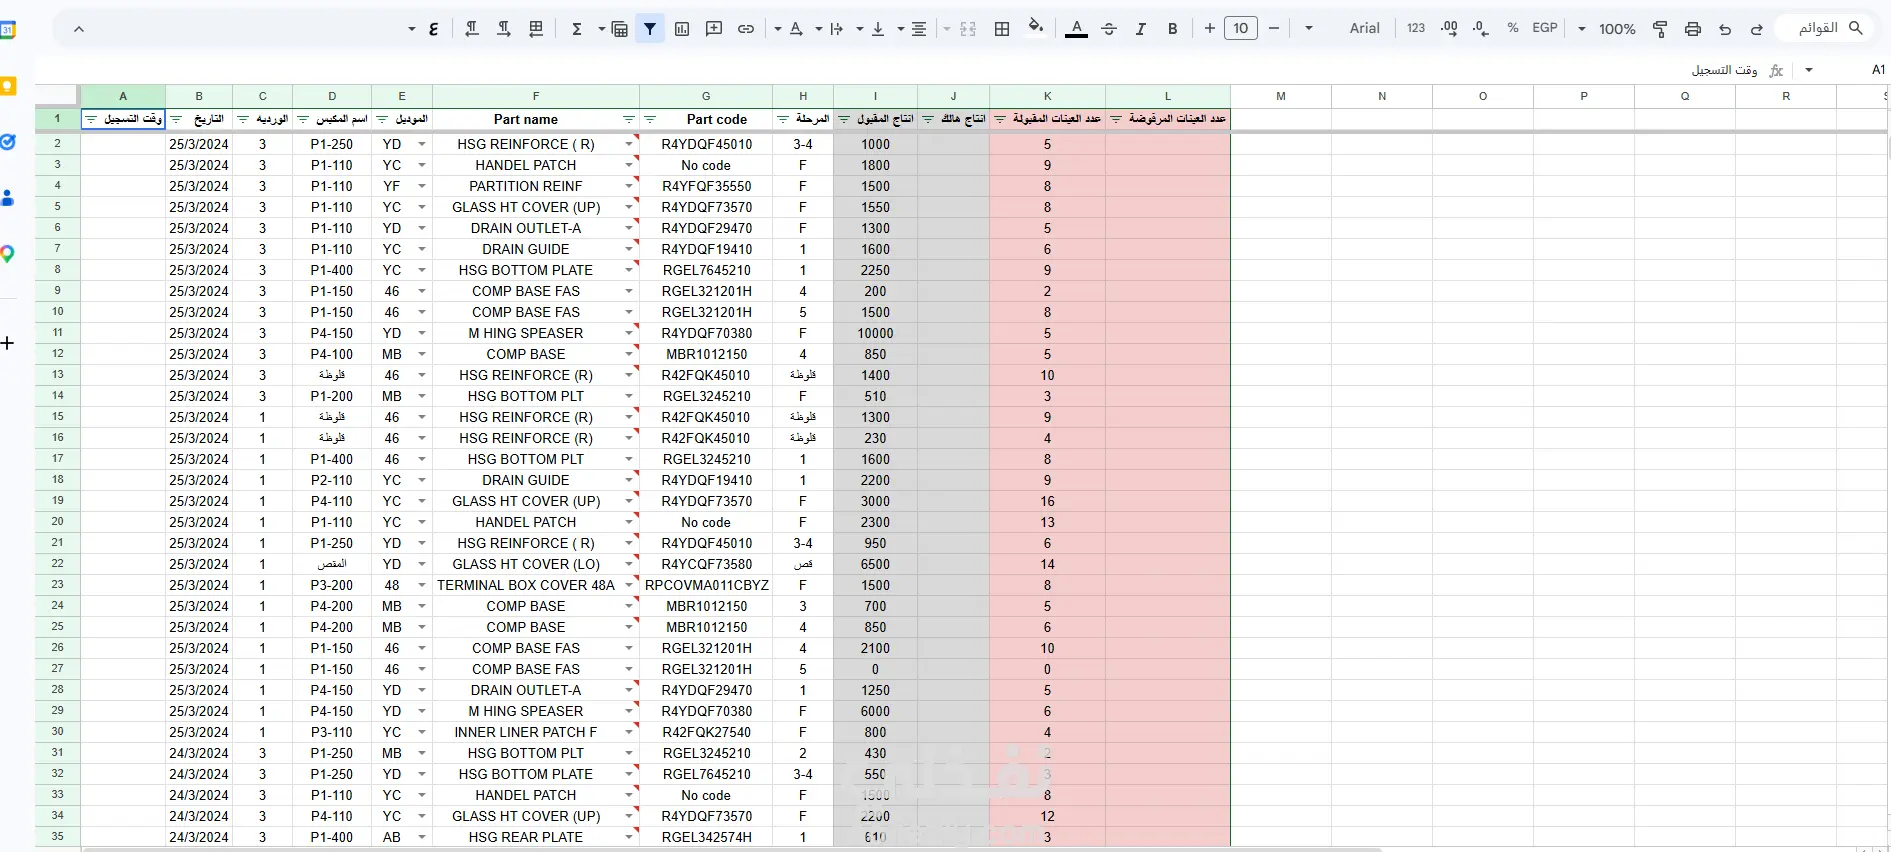
Task: Set right-to-left text direction icon
Action: click(x=472, y=29)
